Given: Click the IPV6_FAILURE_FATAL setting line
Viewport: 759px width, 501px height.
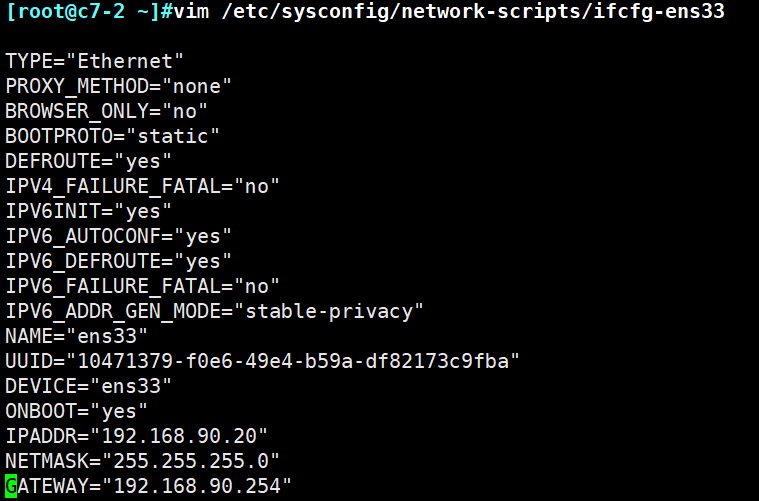Looking at the screenshot, I should pos(142,286).
